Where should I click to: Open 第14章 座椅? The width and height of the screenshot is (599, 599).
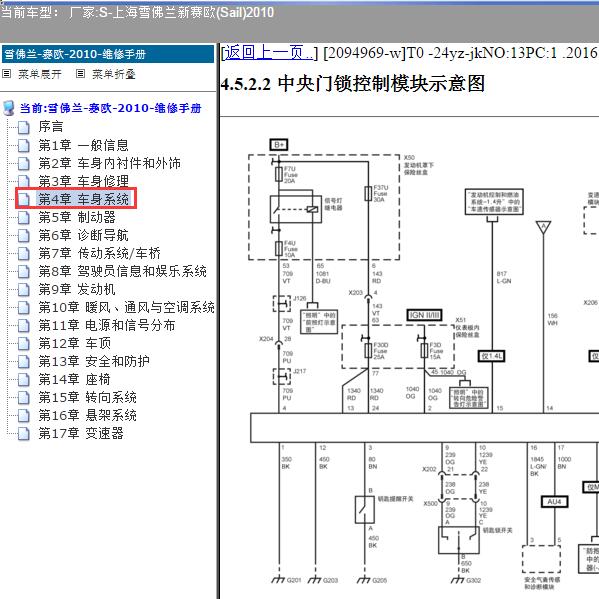(74, 379)
